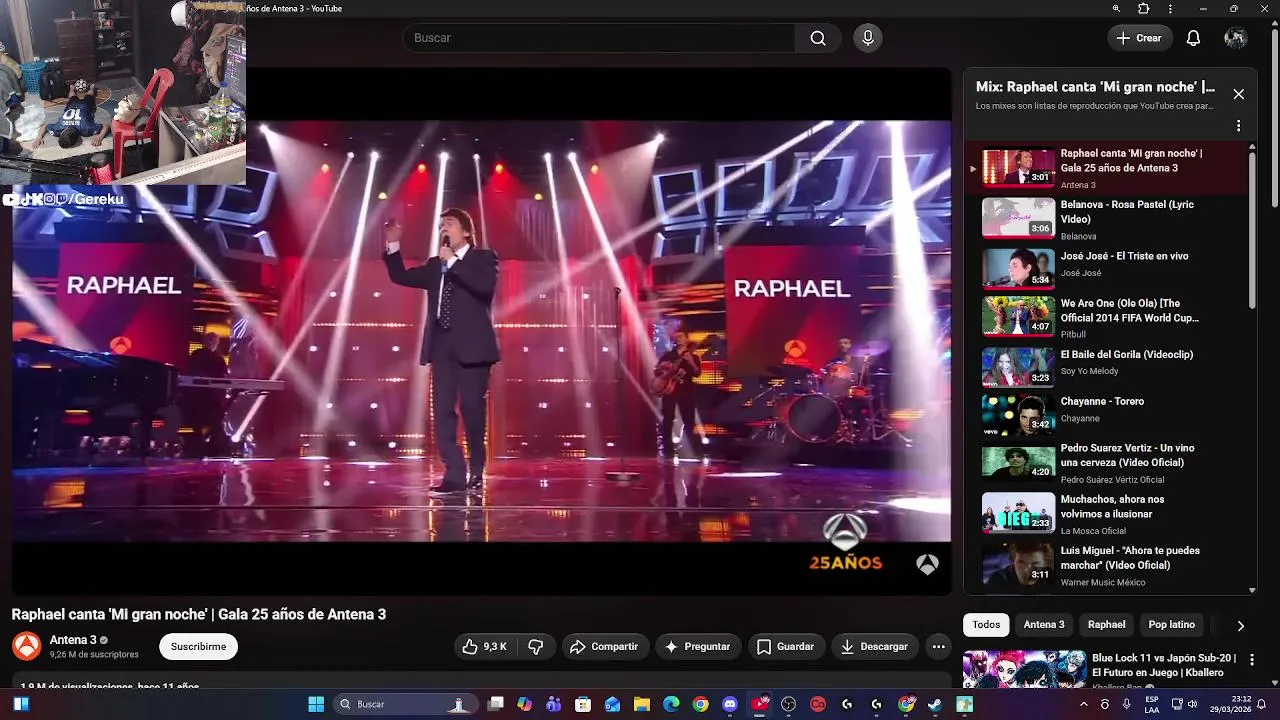Viewport: 1280px width, 720px height.
Task: Open Google Chrome on the taskbar
Action: (700, 704)
